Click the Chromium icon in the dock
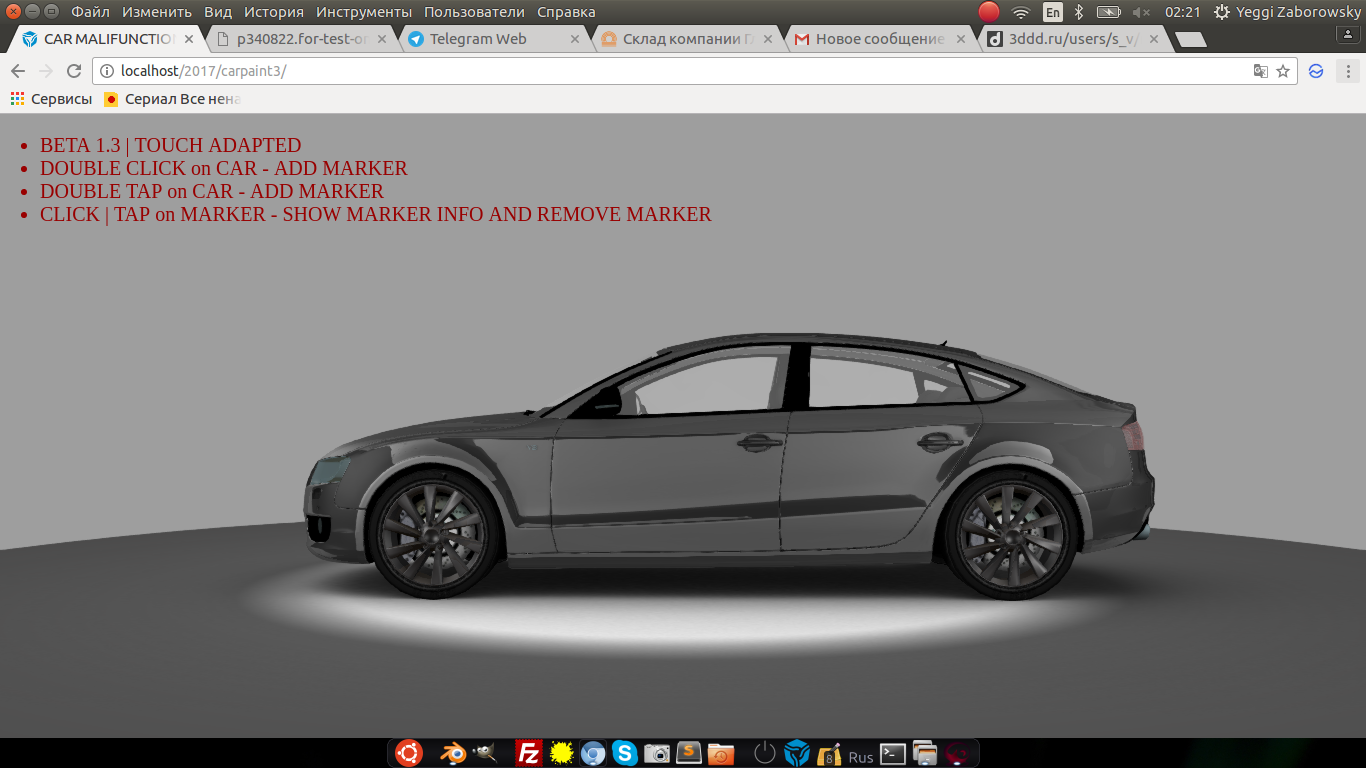The image size is (1366, 768). [x=593, y=753]
